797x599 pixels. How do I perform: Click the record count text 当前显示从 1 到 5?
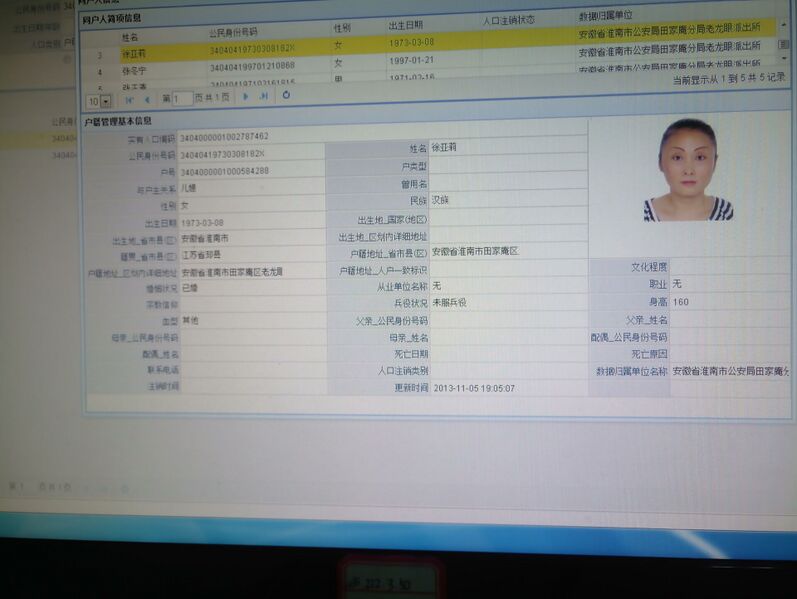coord(729,78)
